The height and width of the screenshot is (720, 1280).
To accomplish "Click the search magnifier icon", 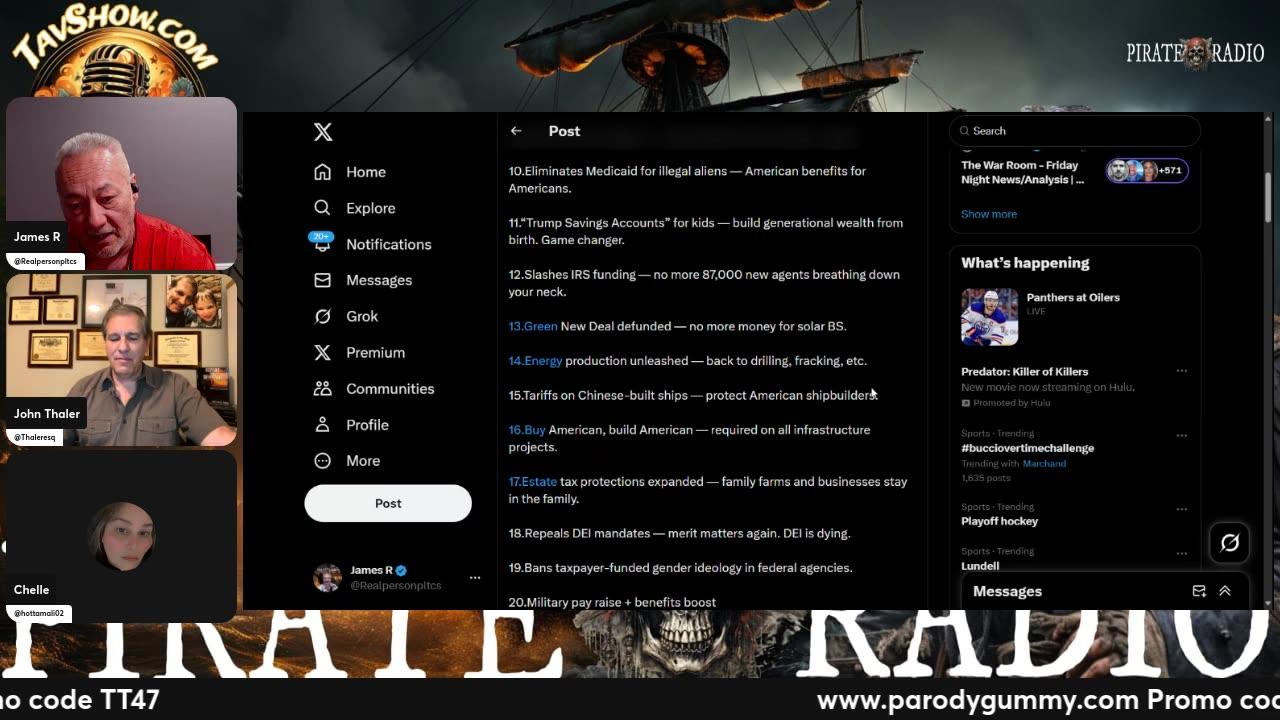I will click(965, 131).
